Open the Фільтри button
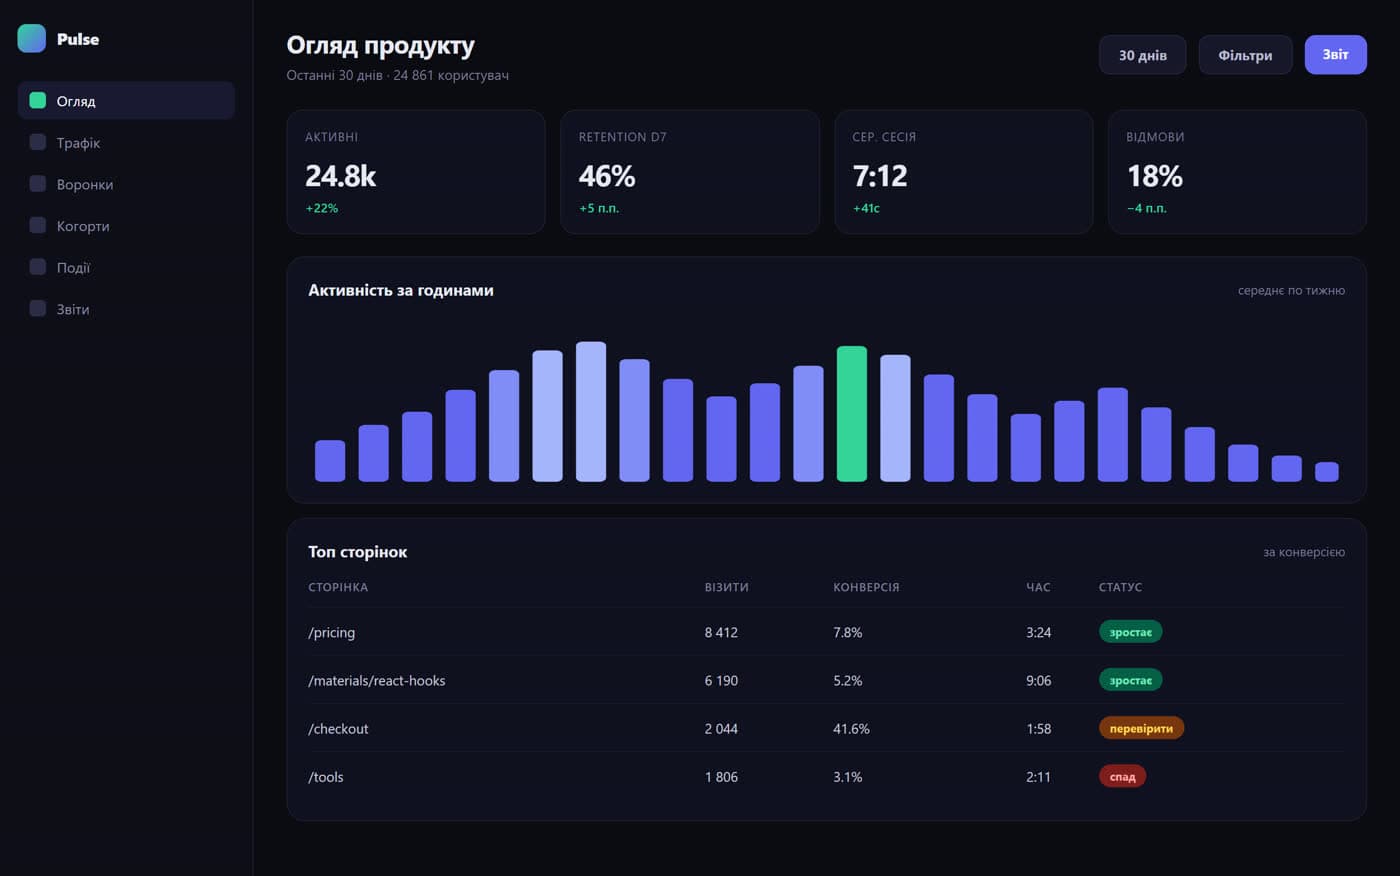 (x=1245, y=55)
